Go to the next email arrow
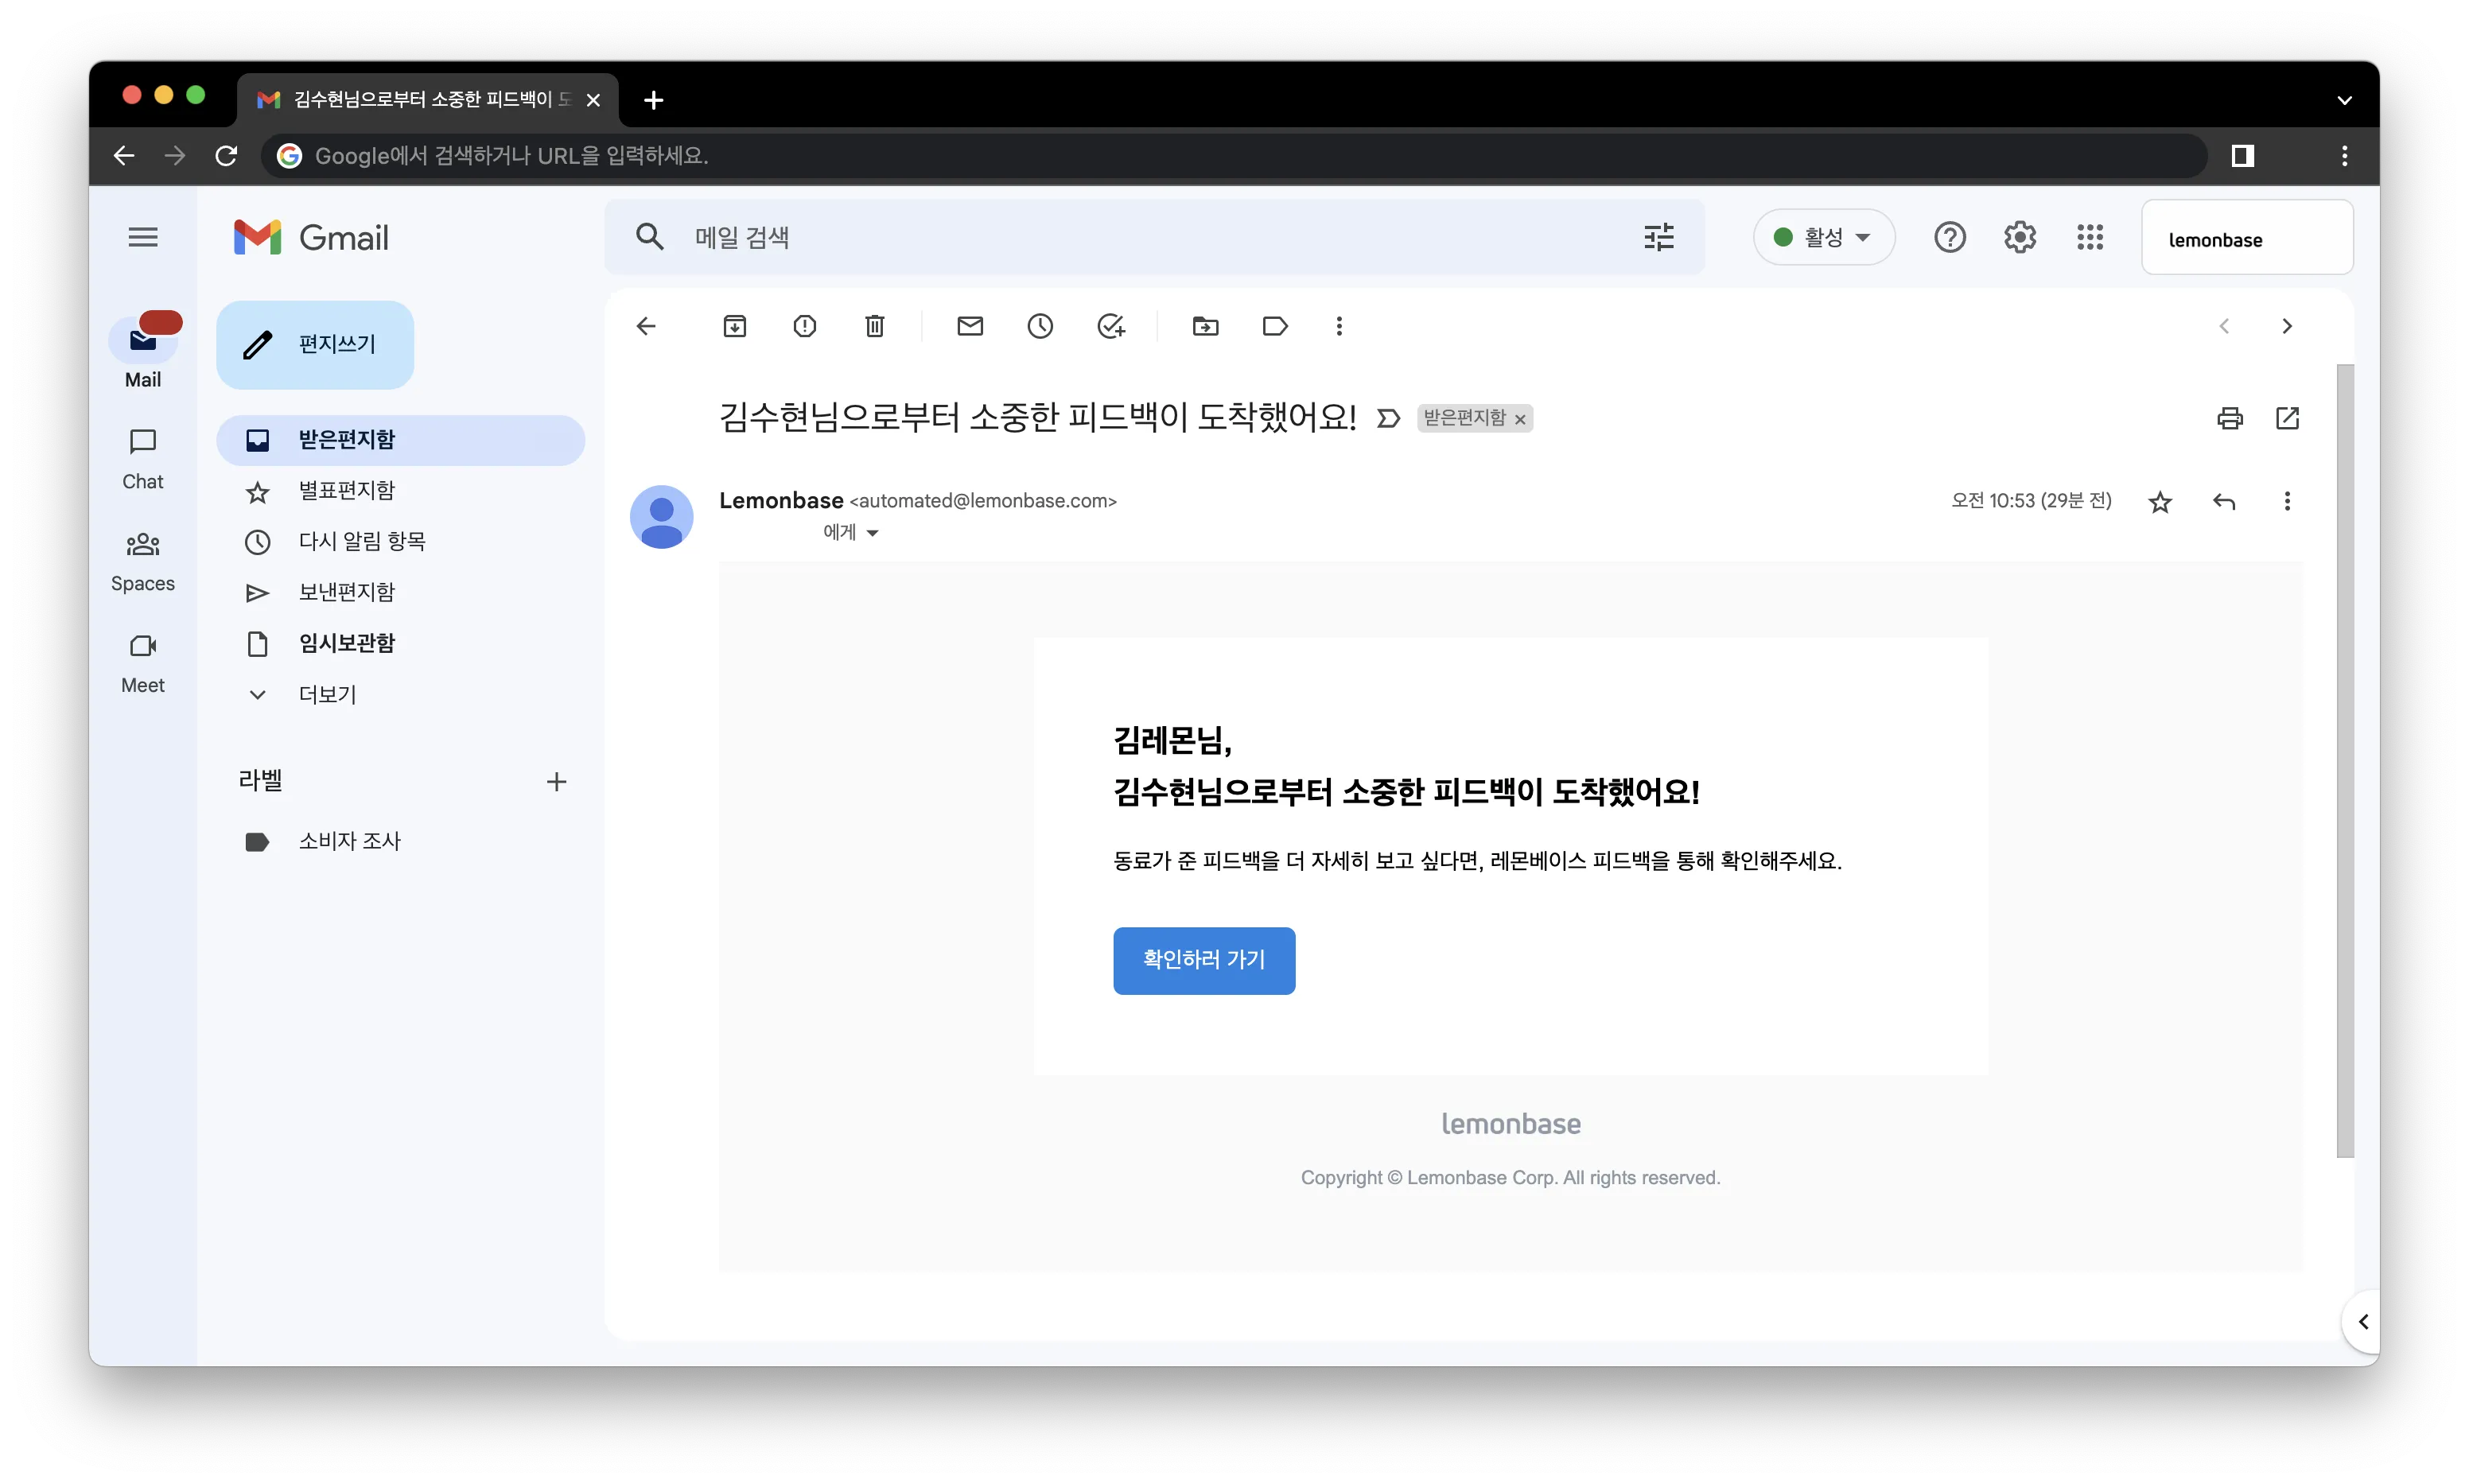This screenshot has width=2469, height=1484. coord(2286,326)
